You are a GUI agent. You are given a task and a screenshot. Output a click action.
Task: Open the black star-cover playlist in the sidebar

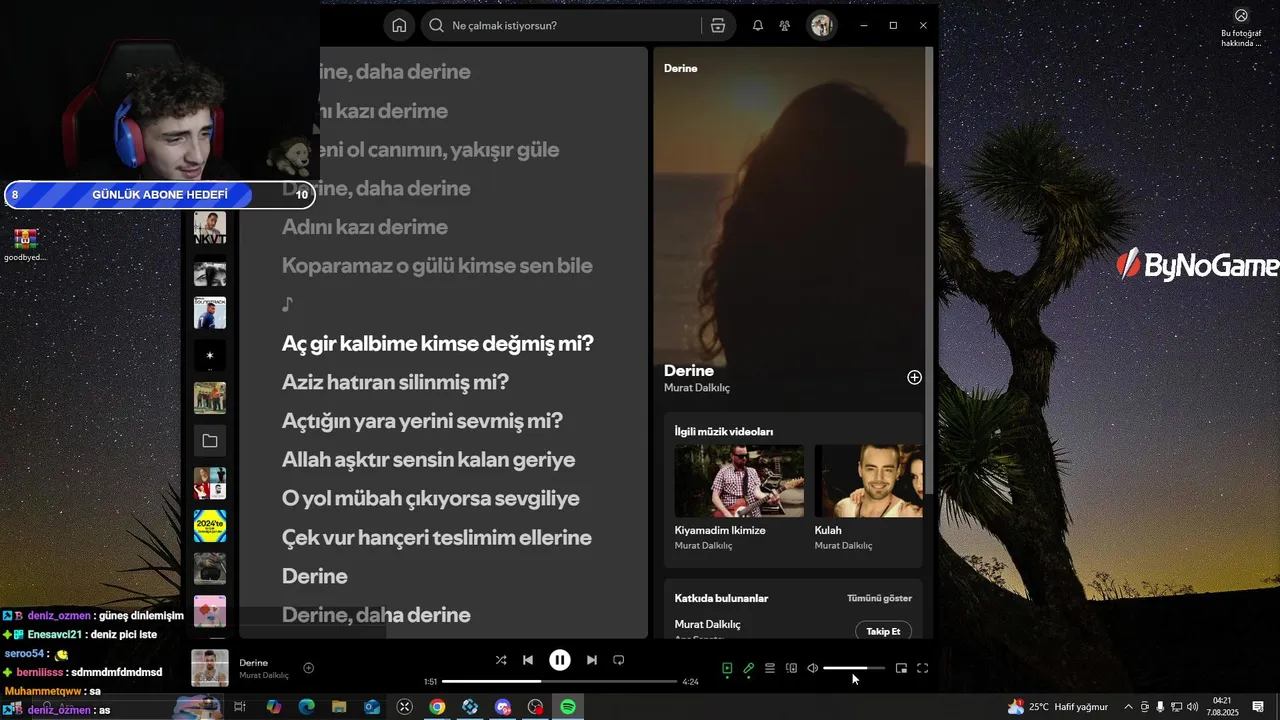210,355
